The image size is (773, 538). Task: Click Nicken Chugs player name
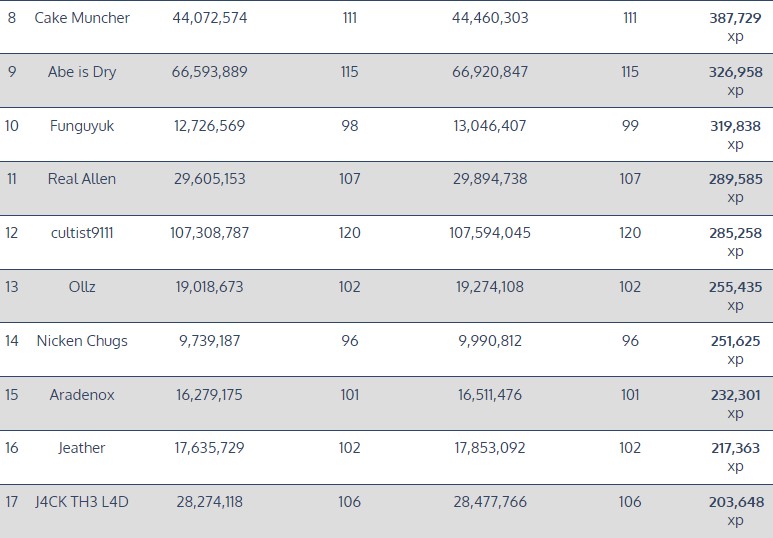(x=82, y=341)
